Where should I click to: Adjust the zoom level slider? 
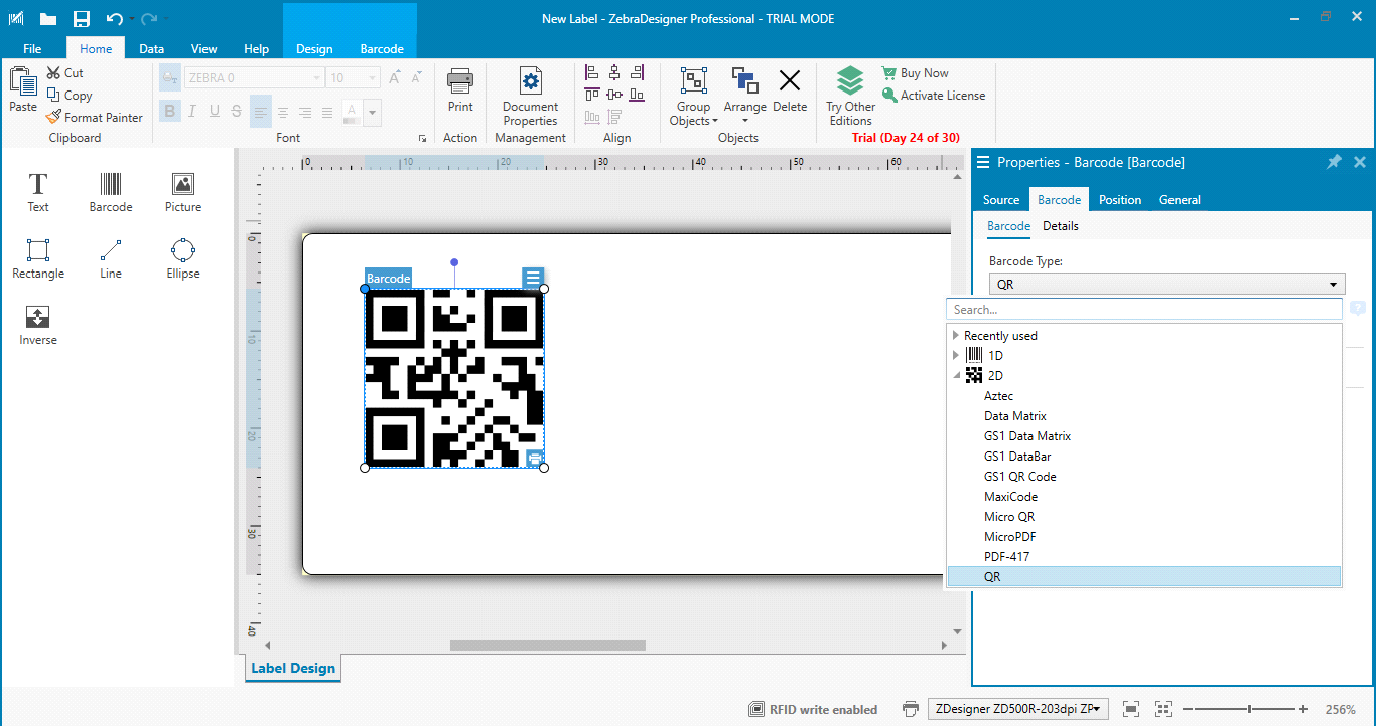click(x=1249, y=709)
